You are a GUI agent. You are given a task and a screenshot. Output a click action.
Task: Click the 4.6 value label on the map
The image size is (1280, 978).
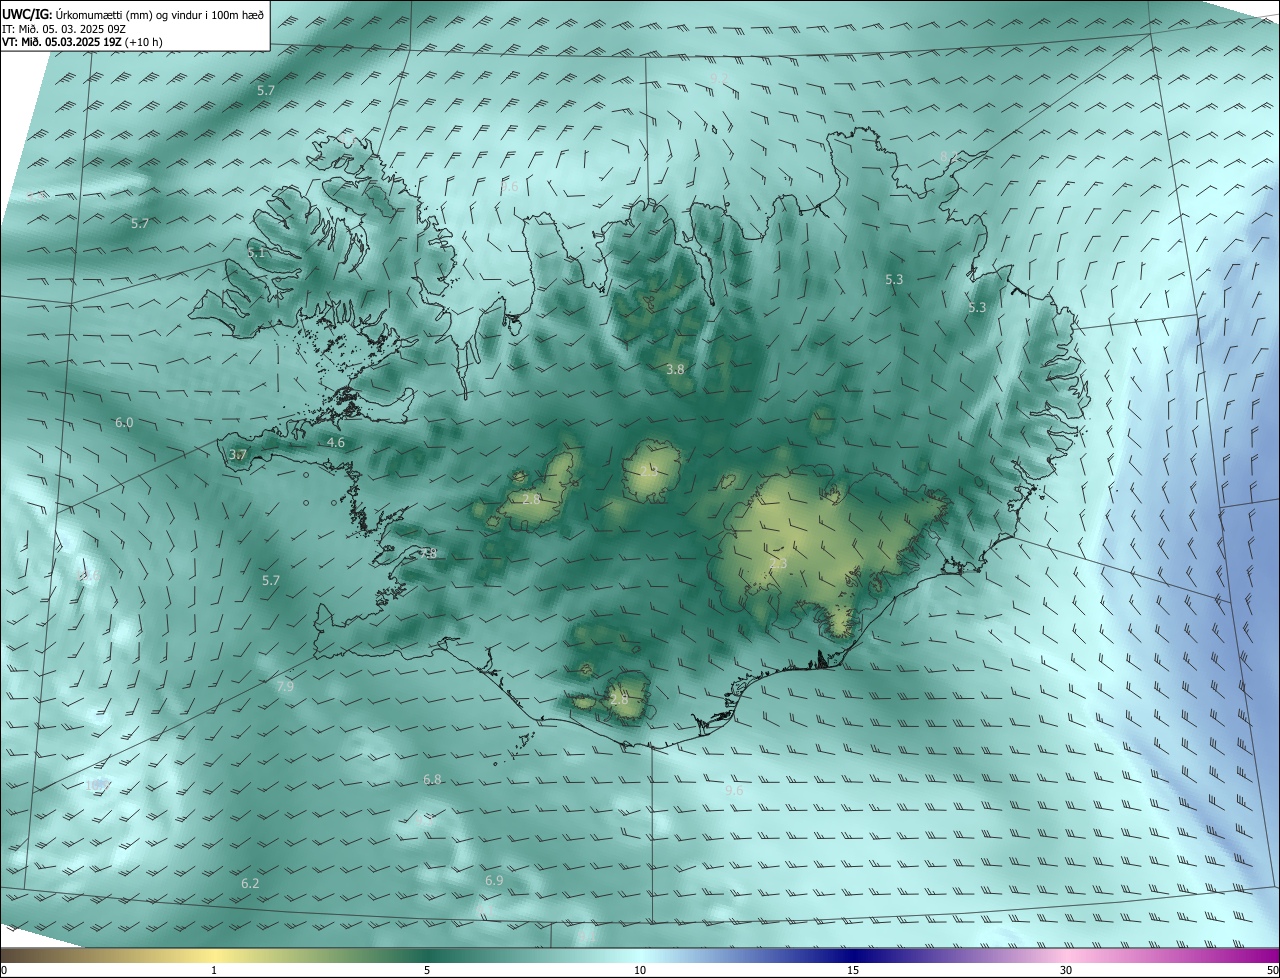click(336, 442)
